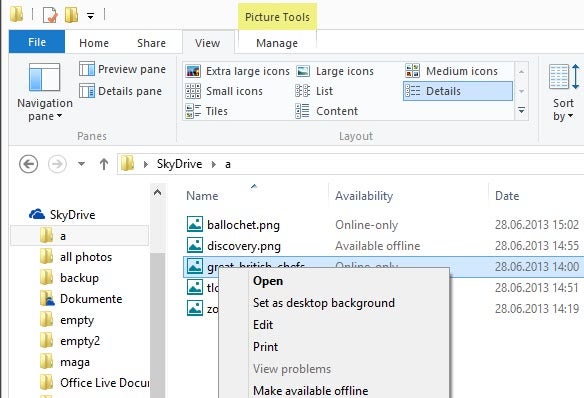Open 'empty' folder in tree
This screenshot has width=584, height=398.
tap(77, 320)
